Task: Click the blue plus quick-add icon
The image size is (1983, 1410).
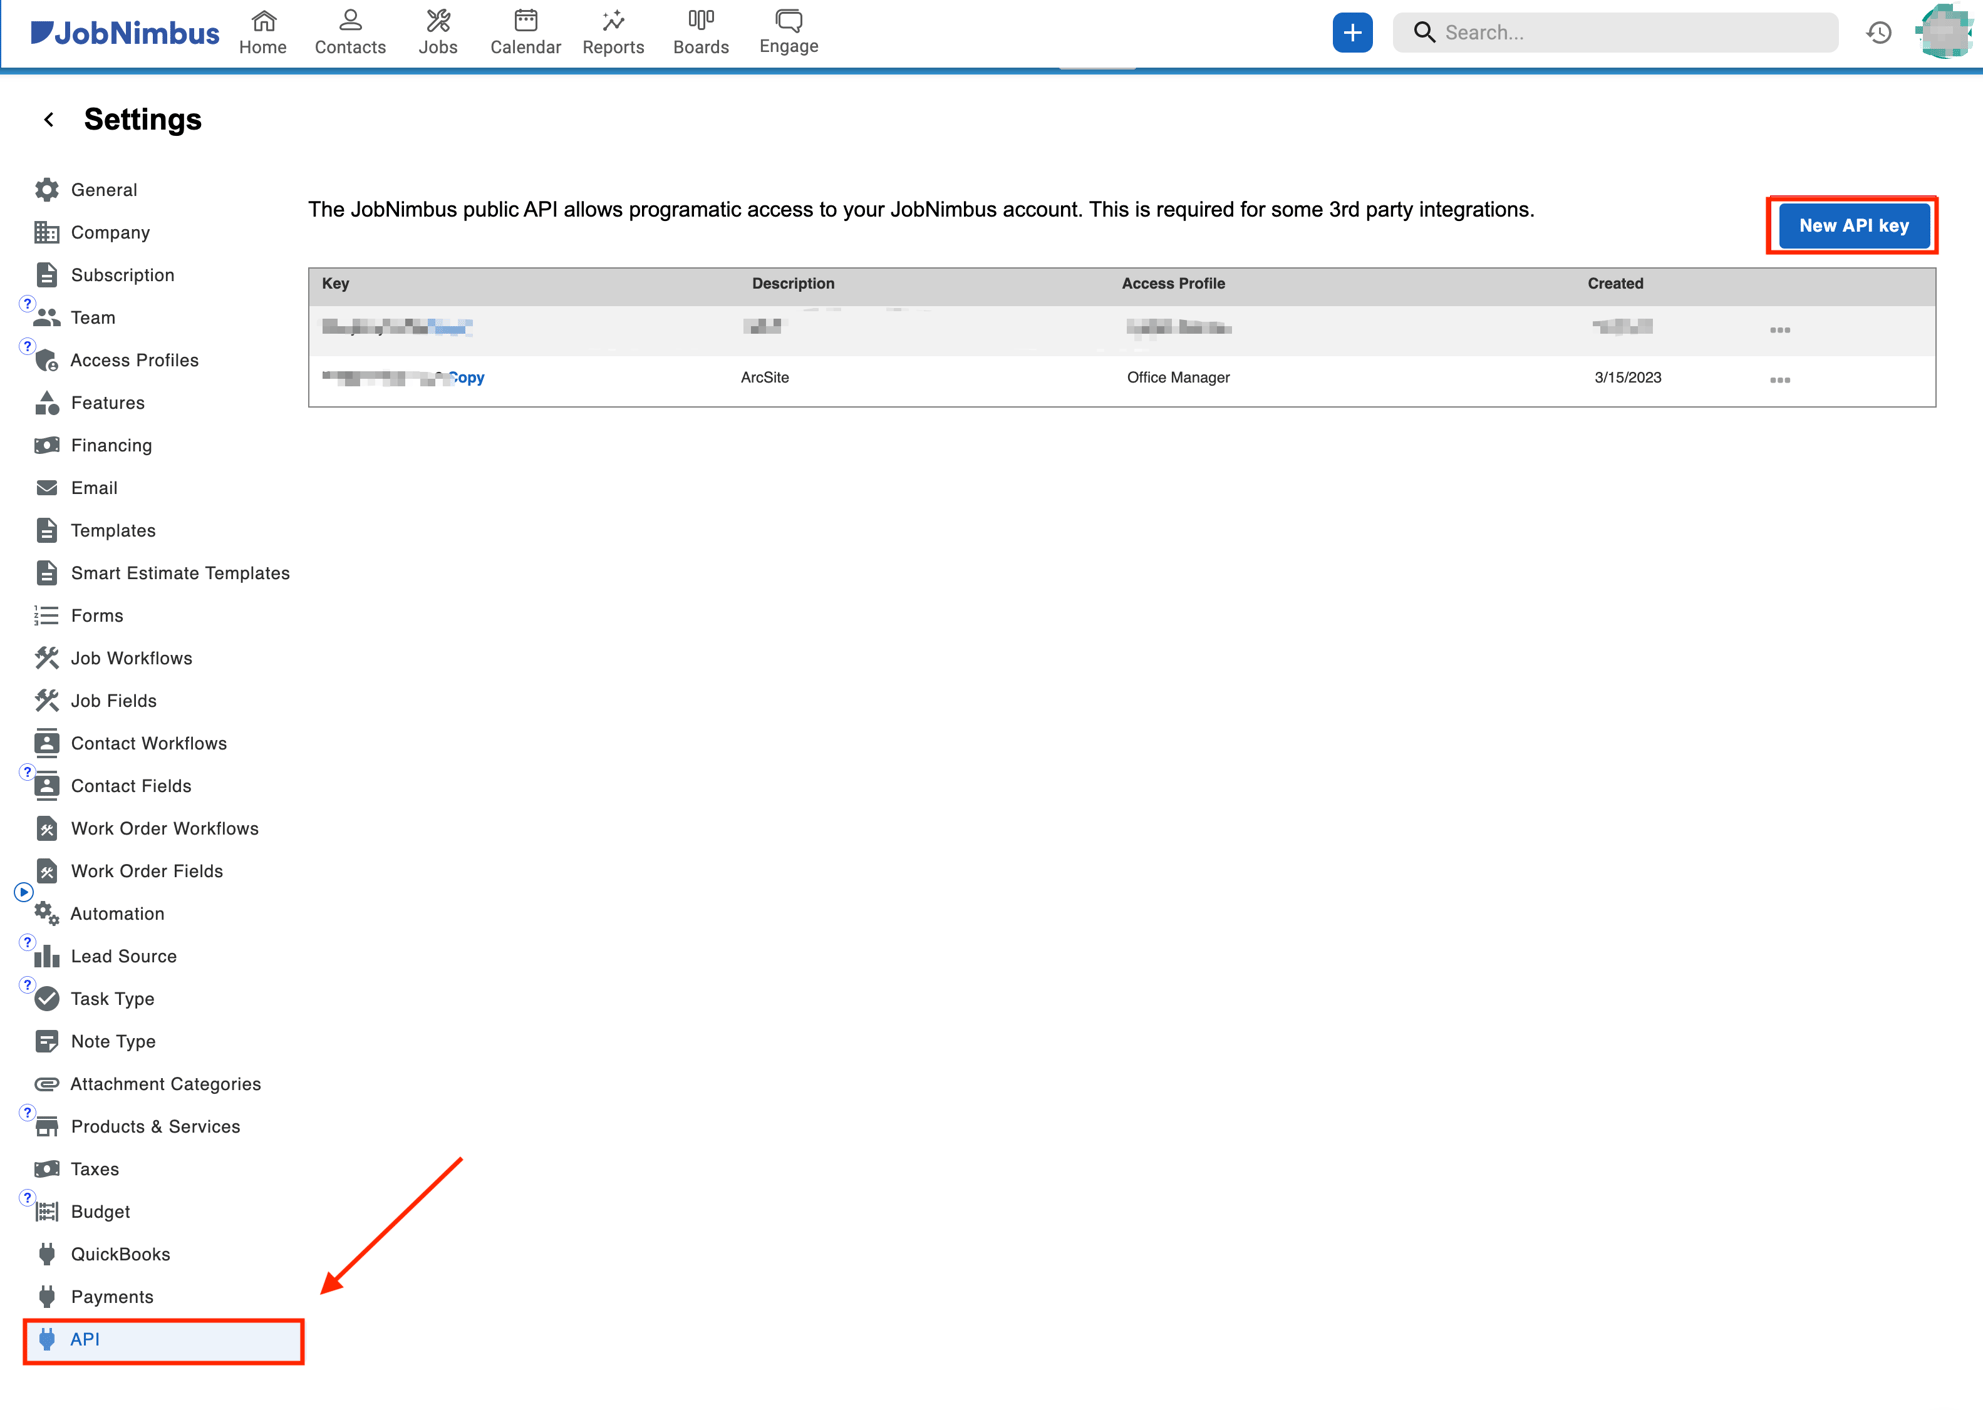Action: pos(1352,32)
